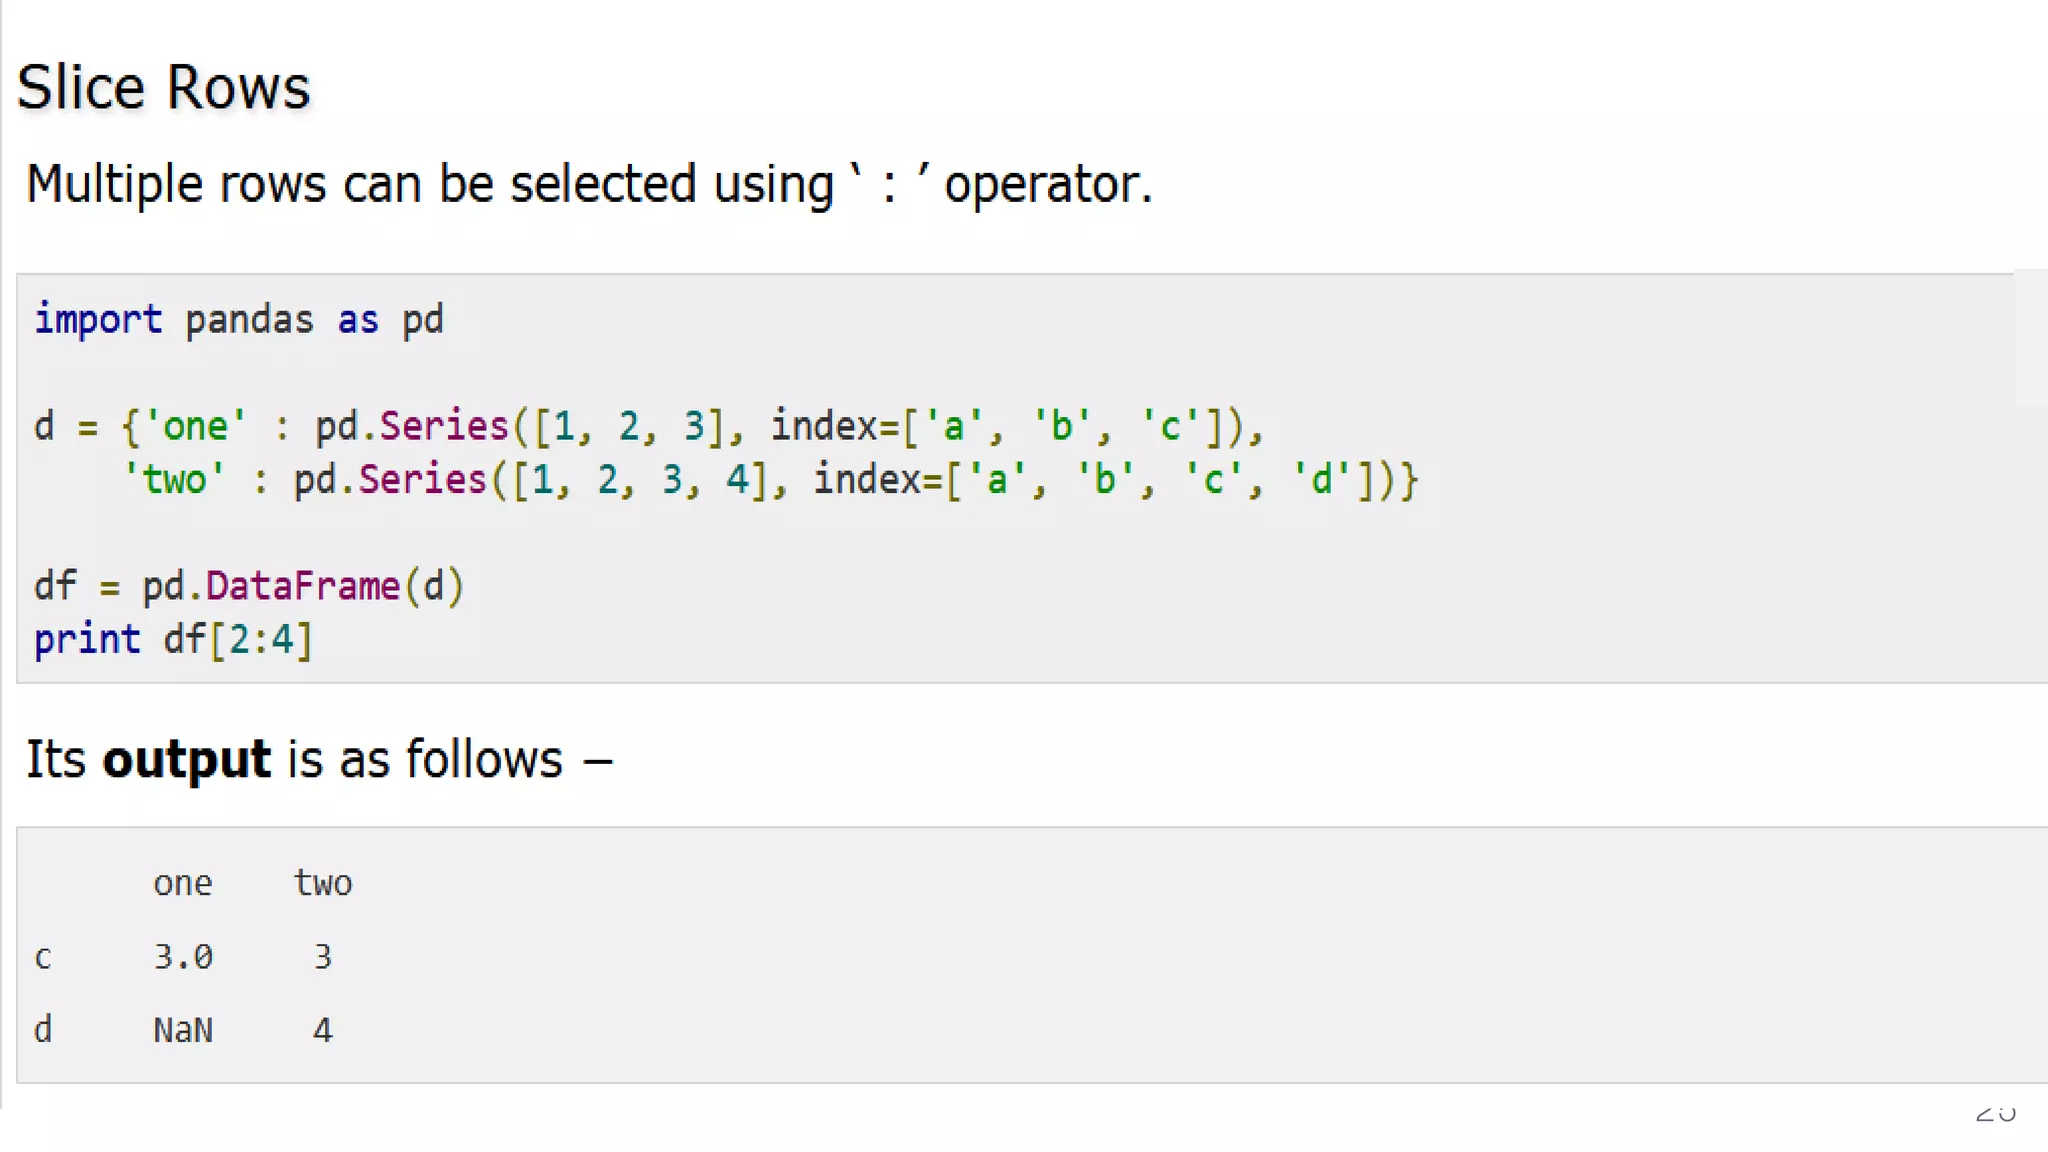Click the df[2:4] slice expression
The width and height of the screenshot is (2048, 1152).
pos(238,640)
